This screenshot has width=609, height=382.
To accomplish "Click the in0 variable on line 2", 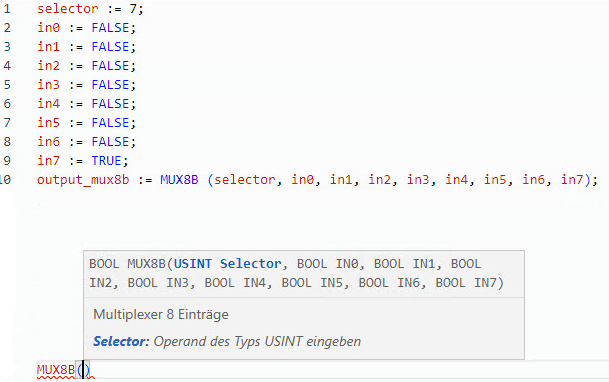I will (49, 28).
